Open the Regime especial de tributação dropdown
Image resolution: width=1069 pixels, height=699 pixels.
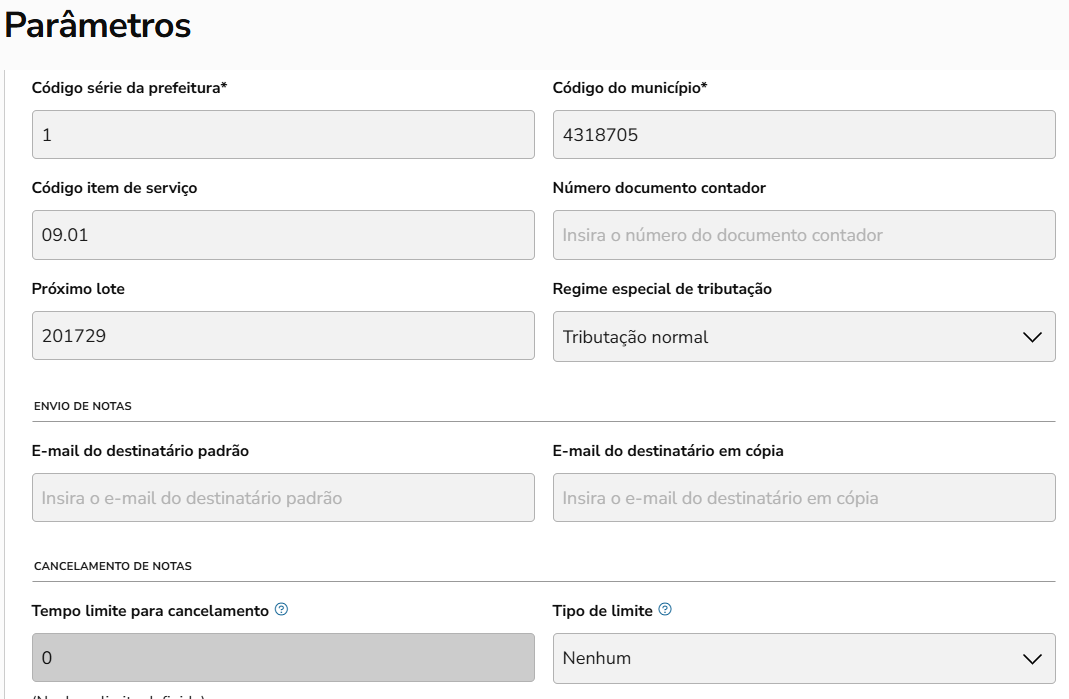[803, 336]
